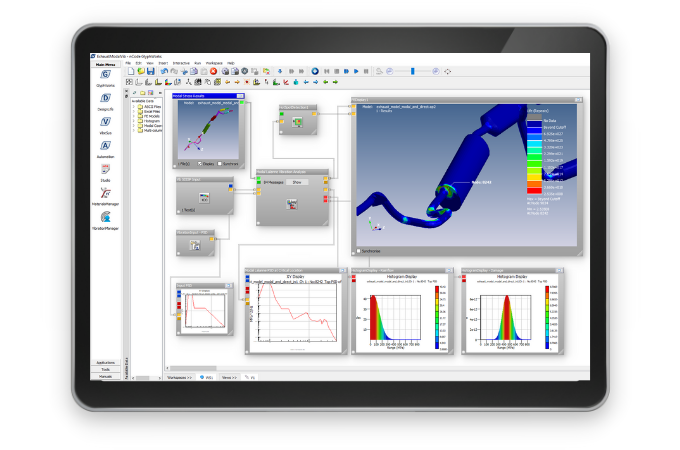This screenshot has width=680, height=450.
Task: Select the WS1 workspace tab
Action: [207, 378]
